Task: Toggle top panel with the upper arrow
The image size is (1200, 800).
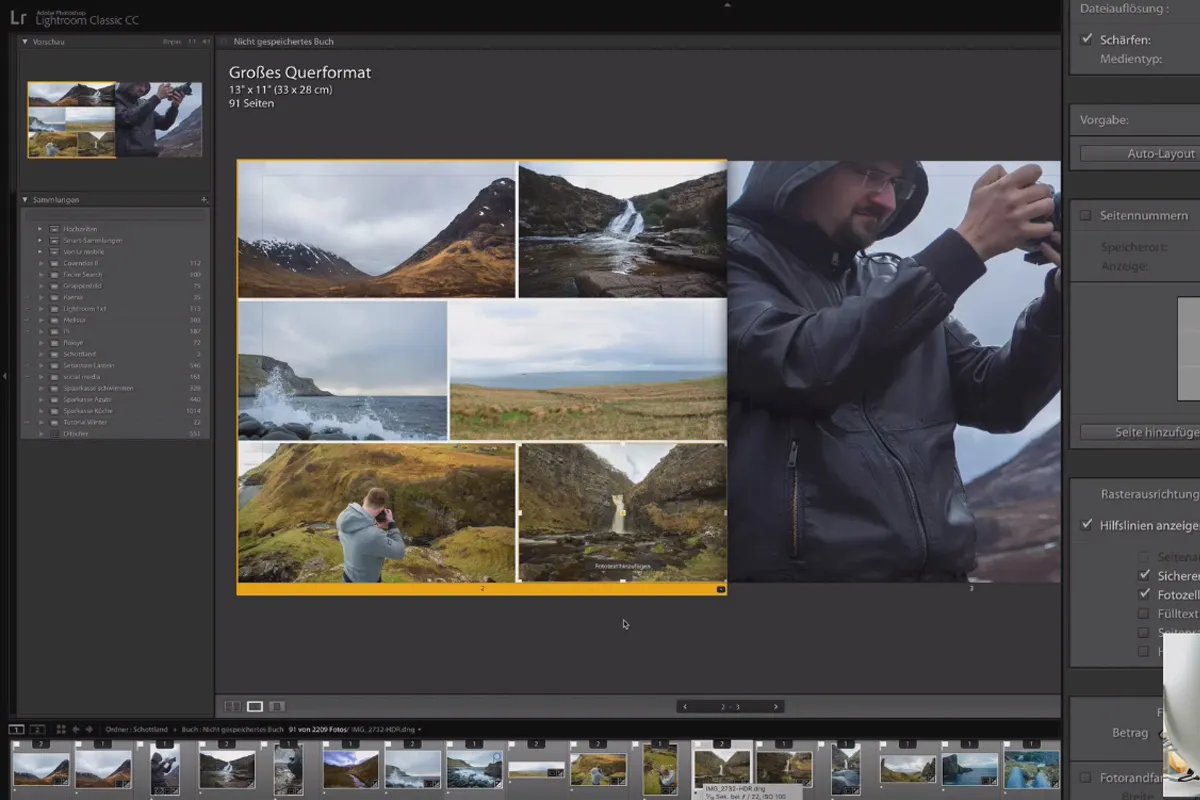Action: point(727,4)
